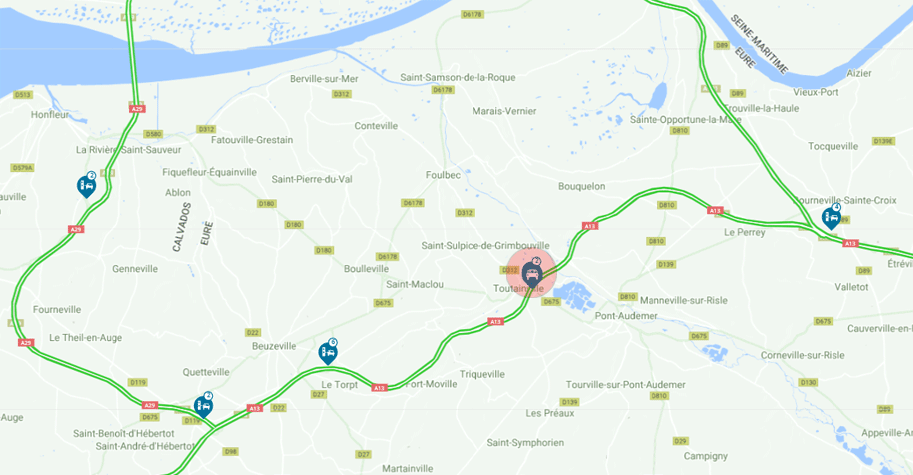
Task: Click the Conteville town label
Action: (x=376, y=126)
